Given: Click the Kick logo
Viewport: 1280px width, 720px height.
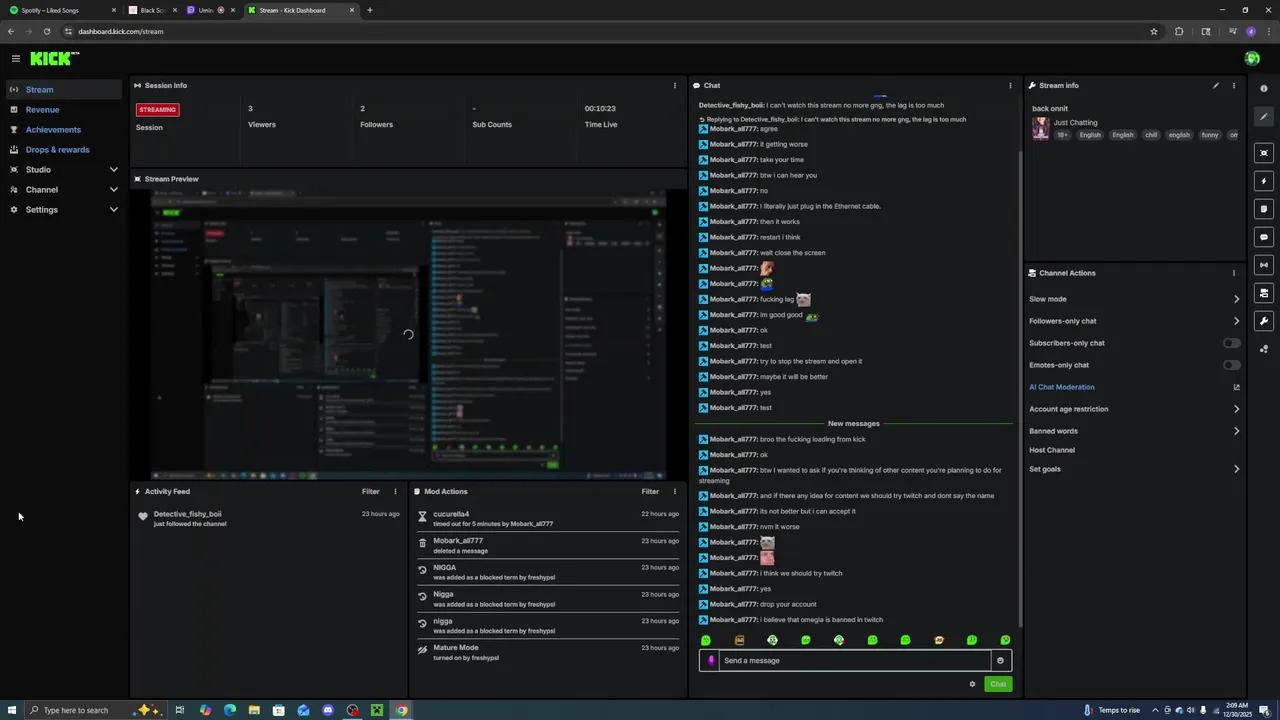Looking at the screenshot, I should (x=54, y=59).
